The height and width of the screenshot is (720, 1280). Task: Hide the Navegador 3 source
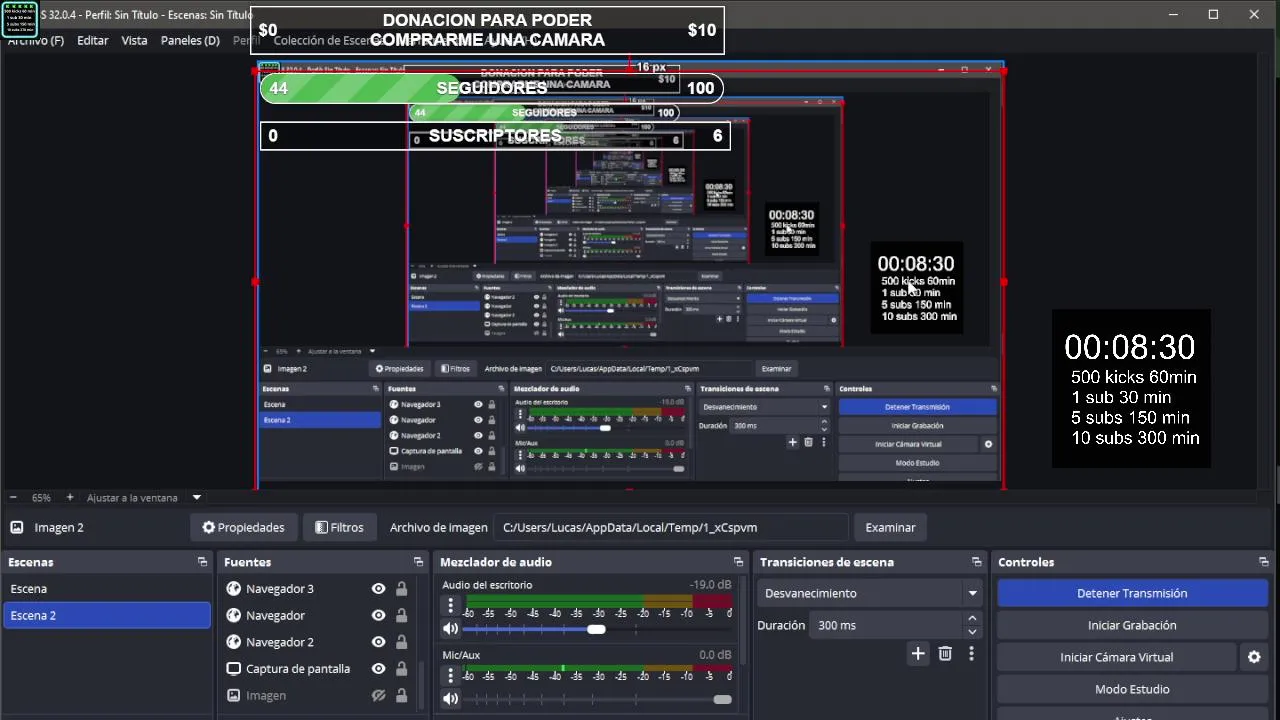[378, 589]
